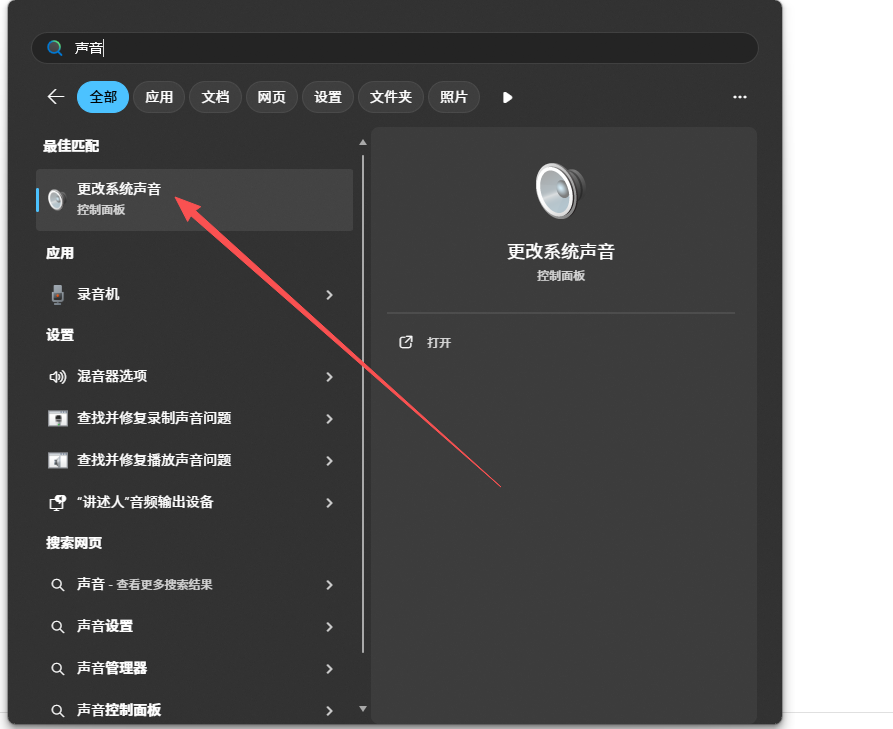Click the 混音器选项 speaker icon
The width and height of the screenshot is (893, 729).
[57, 377]
